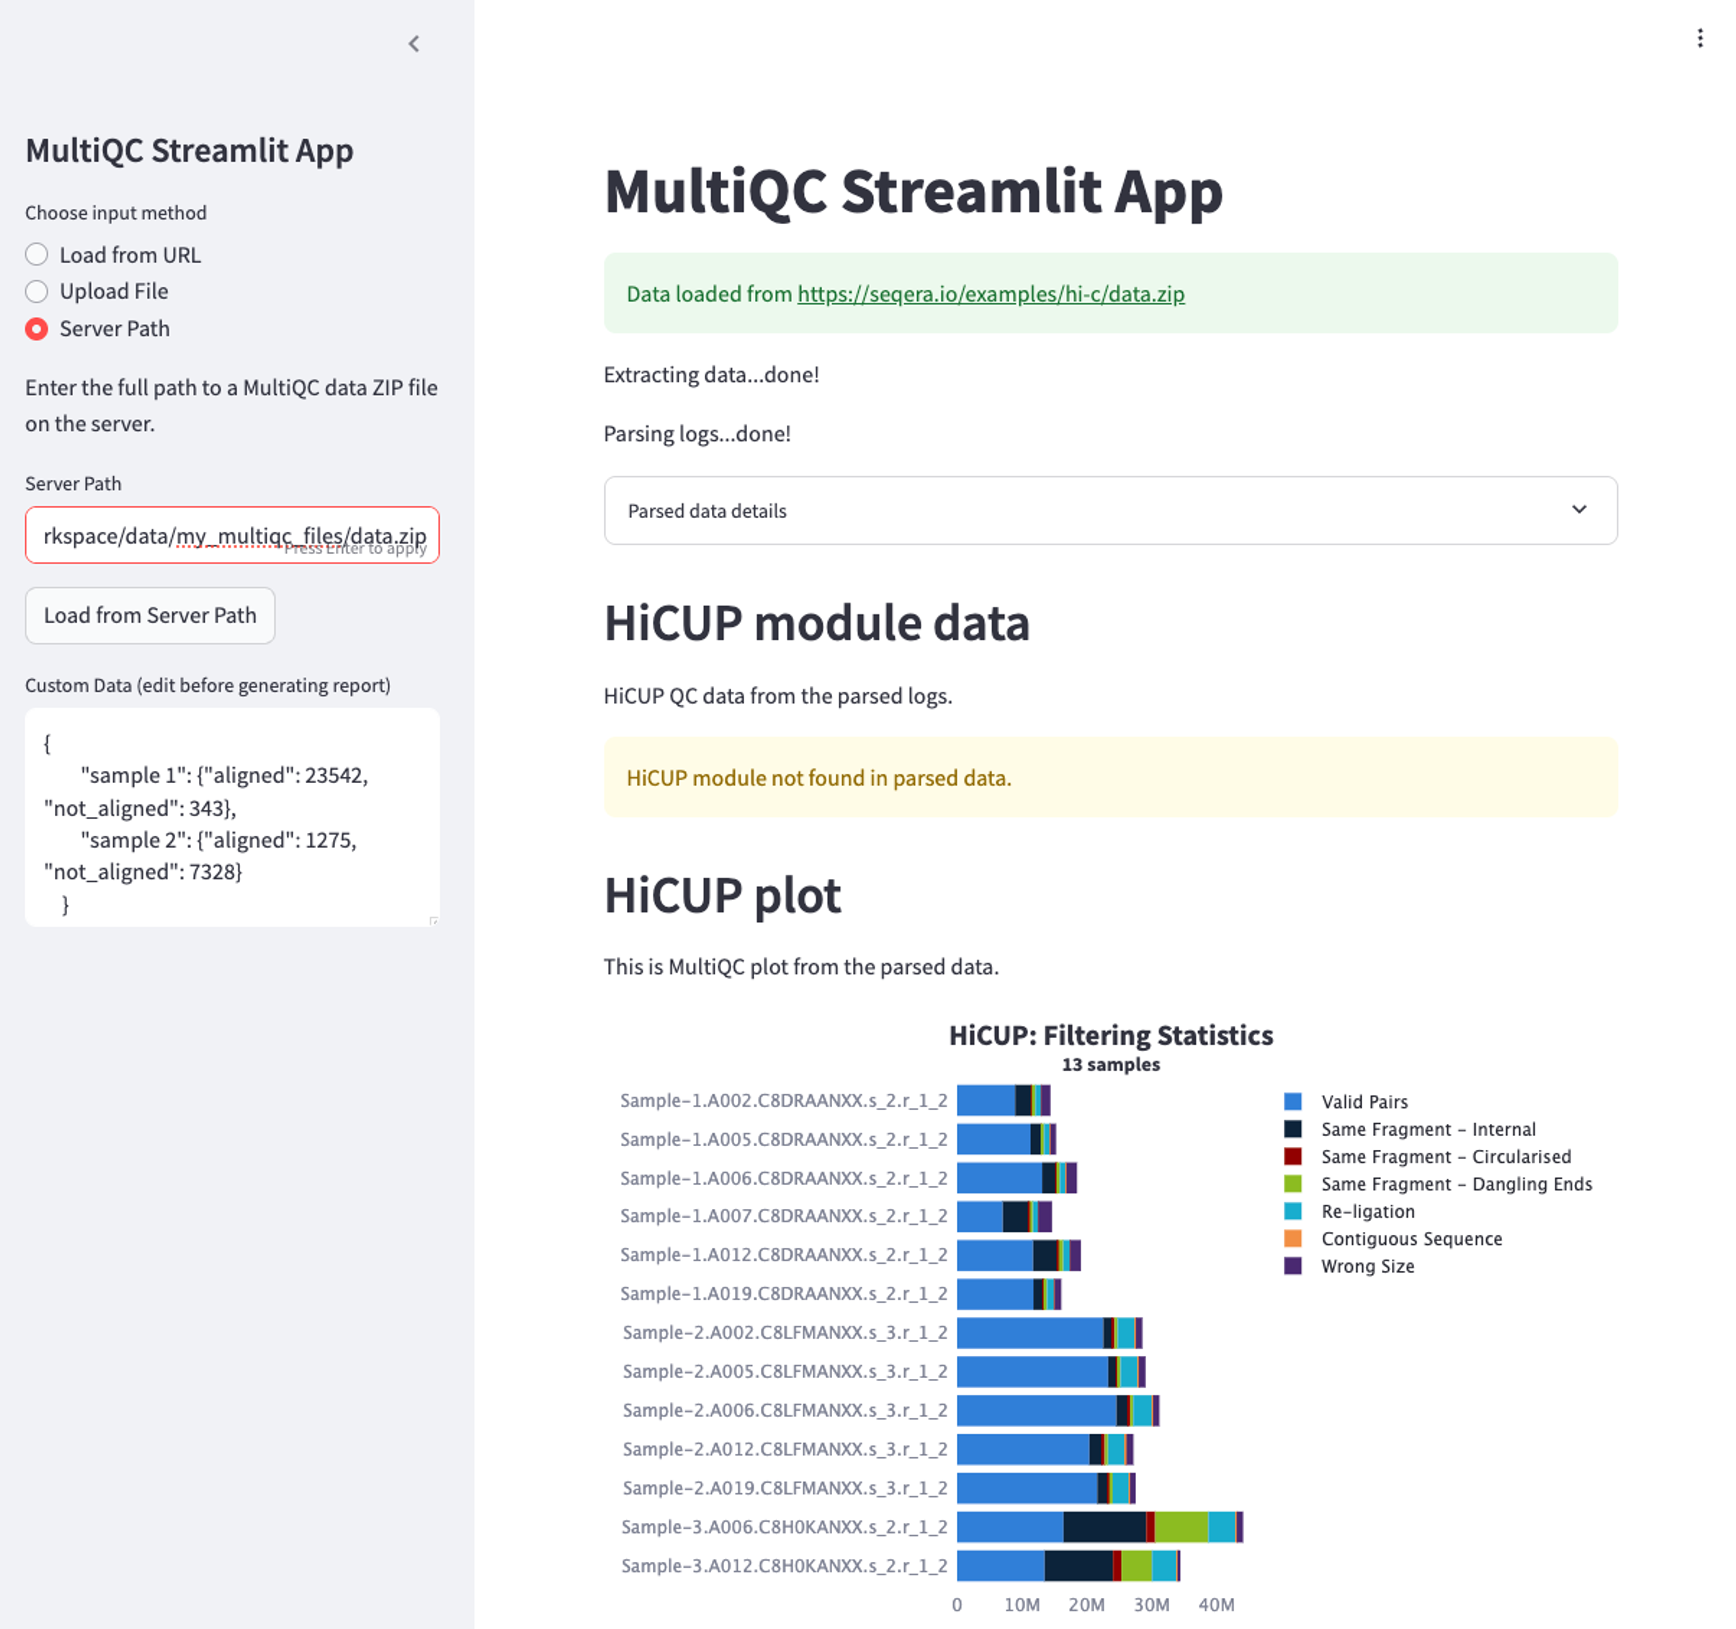The image size is (1736, 1629).
Task: Click the HiCUP module not found warning
Action: point(1110,778)
